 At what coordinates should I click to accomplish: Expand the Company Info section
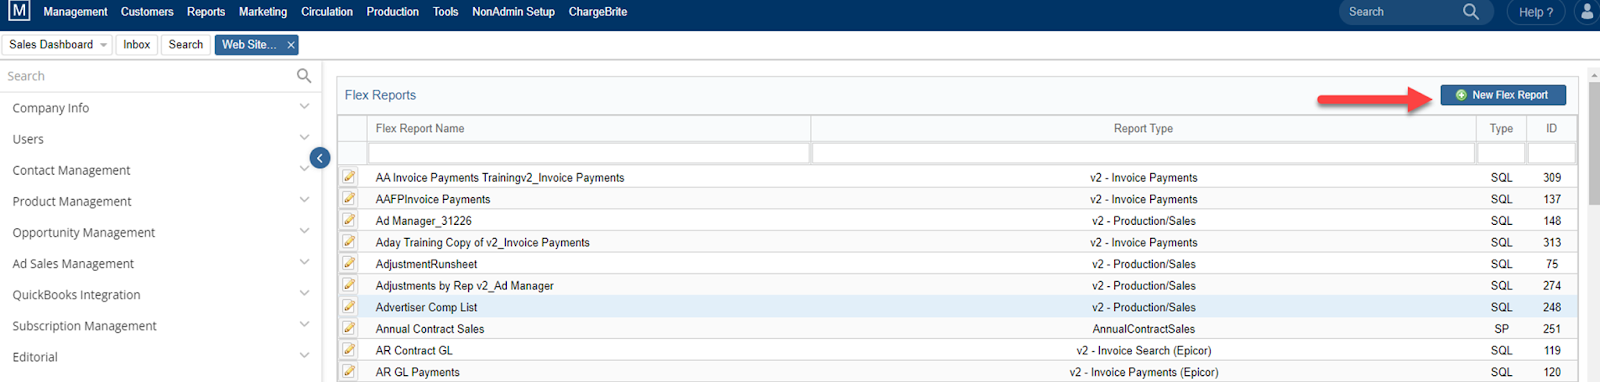[304, 107]
